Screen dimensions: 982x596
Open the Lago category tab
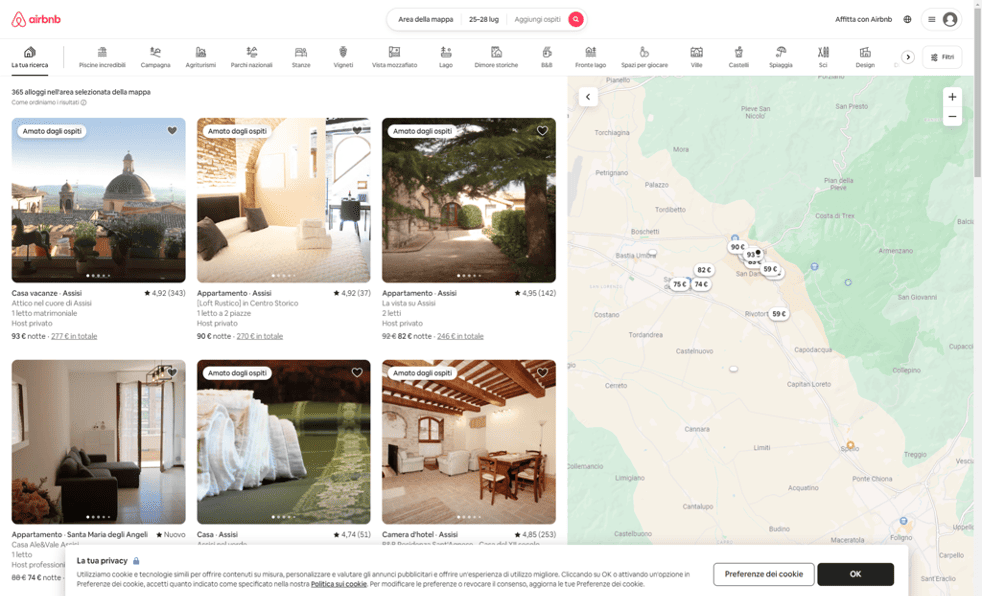click(x=445, y=57)
